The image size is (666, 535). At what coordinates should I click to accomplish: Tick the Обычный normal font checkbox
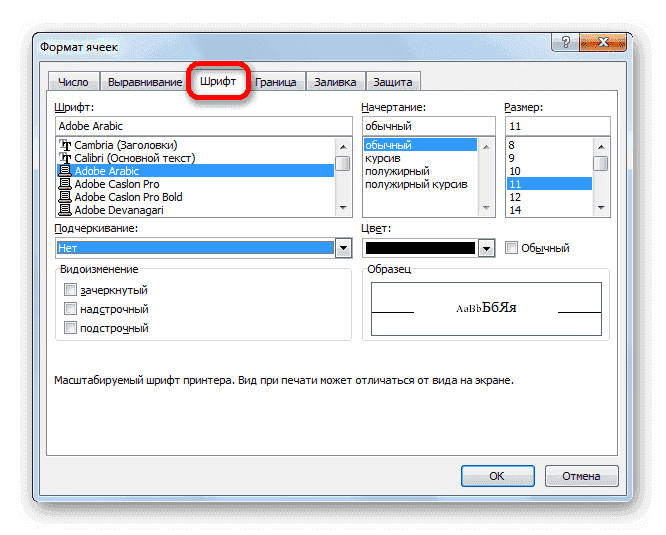tap(512, 248)
